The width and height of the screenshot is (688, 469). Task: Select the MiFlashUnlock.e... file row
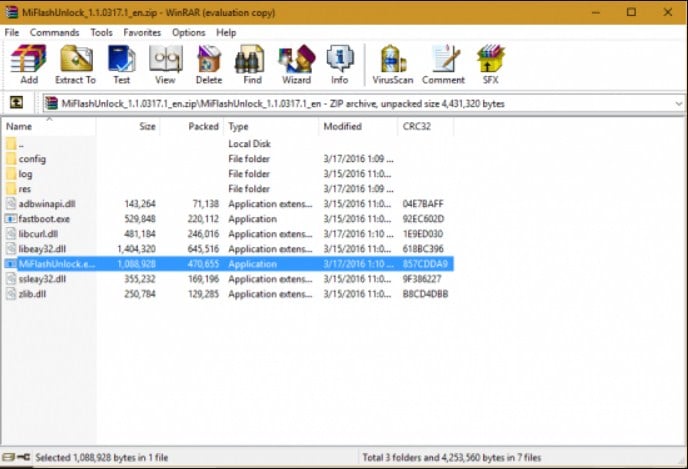(229, 264)
